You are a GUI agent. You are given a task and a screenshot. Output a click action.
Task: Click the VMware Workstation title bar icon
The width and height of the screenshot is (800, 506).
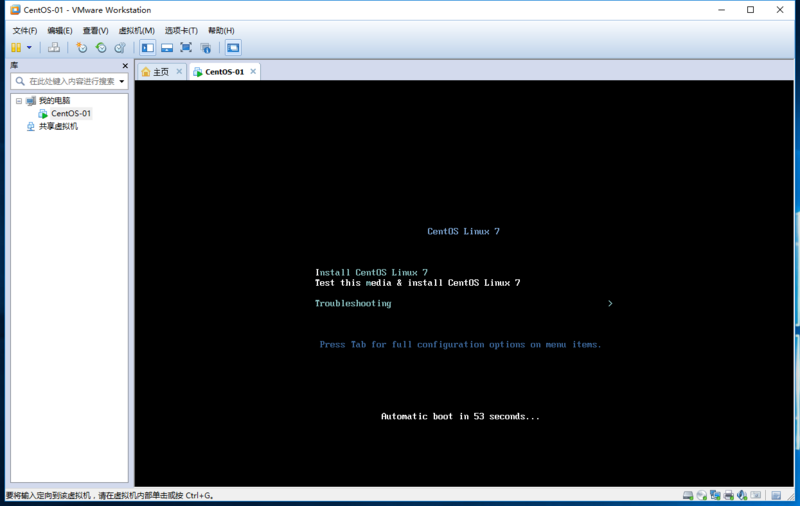click(15, 10)
